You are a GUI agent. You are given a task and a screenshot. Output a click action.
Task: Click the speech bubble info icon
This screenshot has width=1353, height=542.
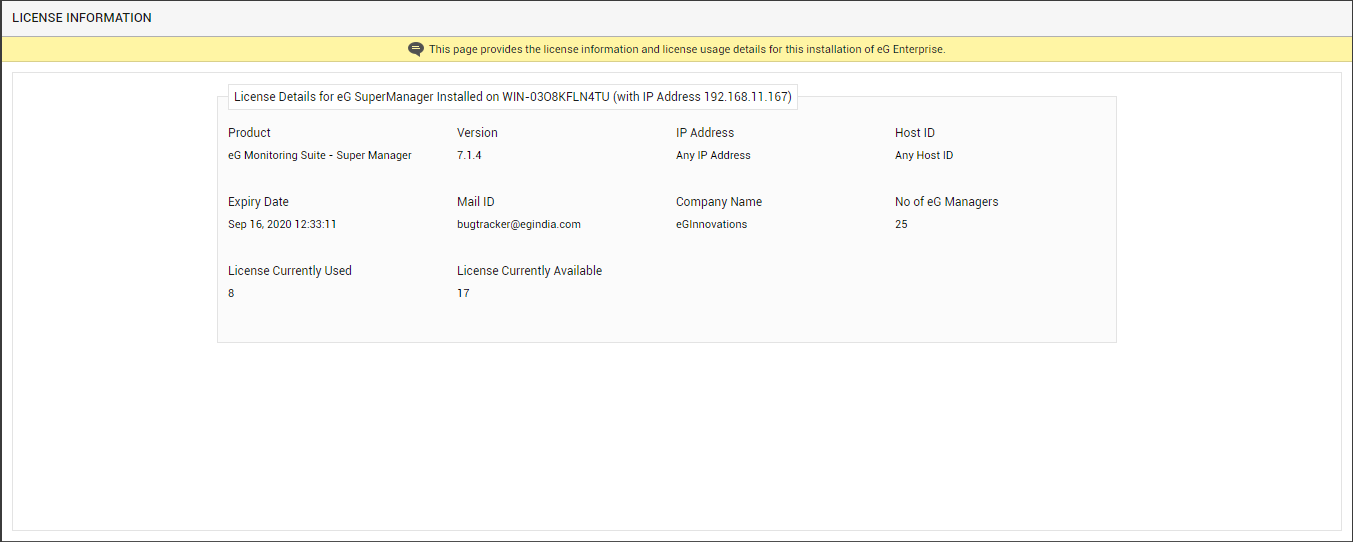coord(416,49)
